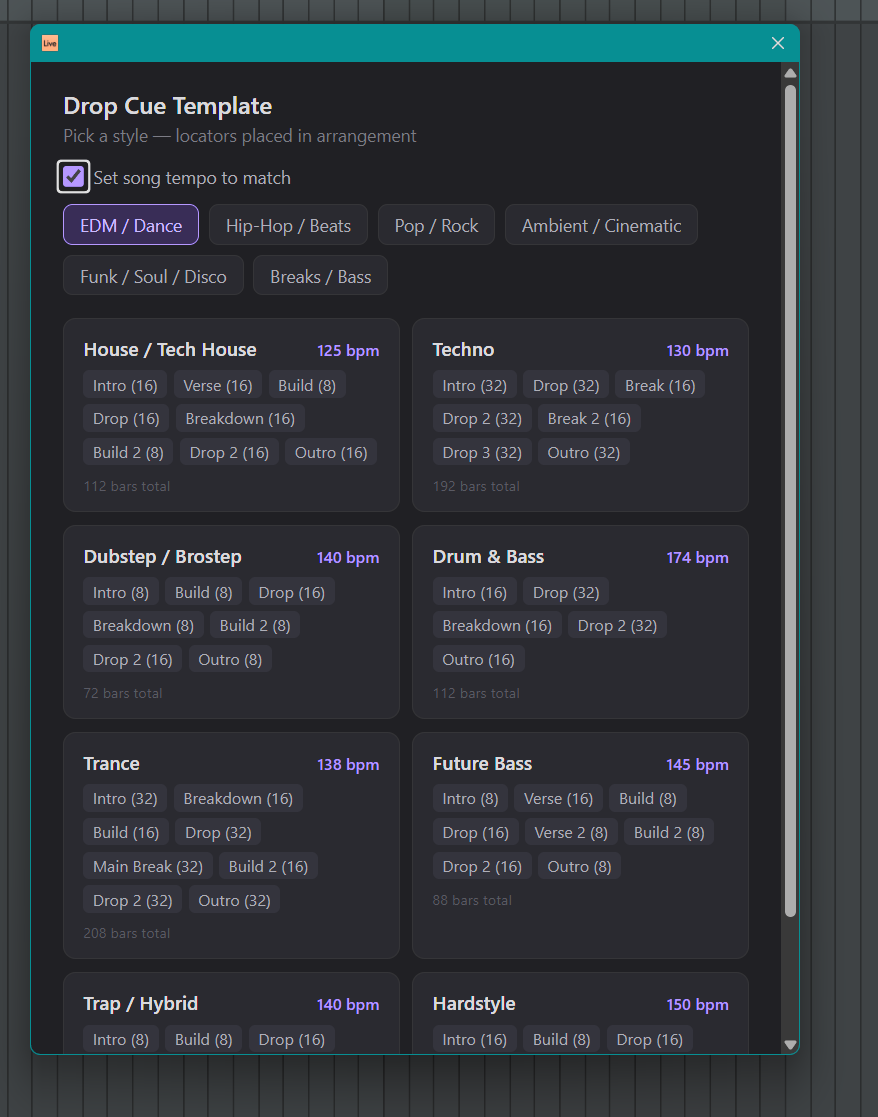Click Breakdown (16) chip in House card
The width and height of the screenshot is (878, 1117).
240,418
